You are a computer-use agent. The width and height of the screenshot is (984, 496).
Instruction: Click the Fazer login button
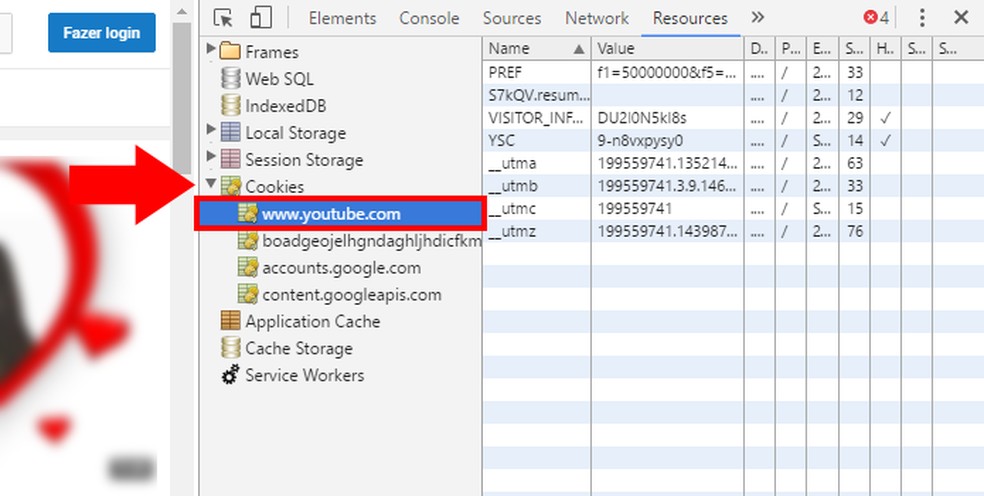click(102, 33)
